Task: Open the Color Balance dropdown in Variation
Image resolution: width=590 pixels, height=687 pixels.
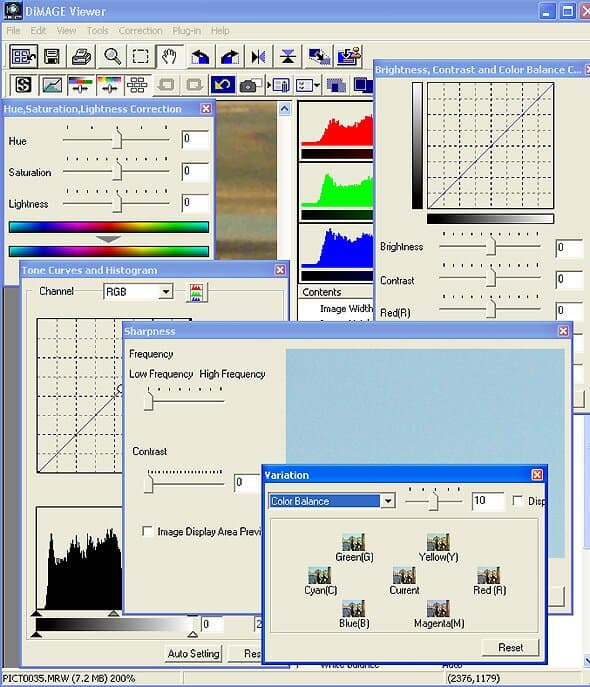Action: click(x=388, y=501)
